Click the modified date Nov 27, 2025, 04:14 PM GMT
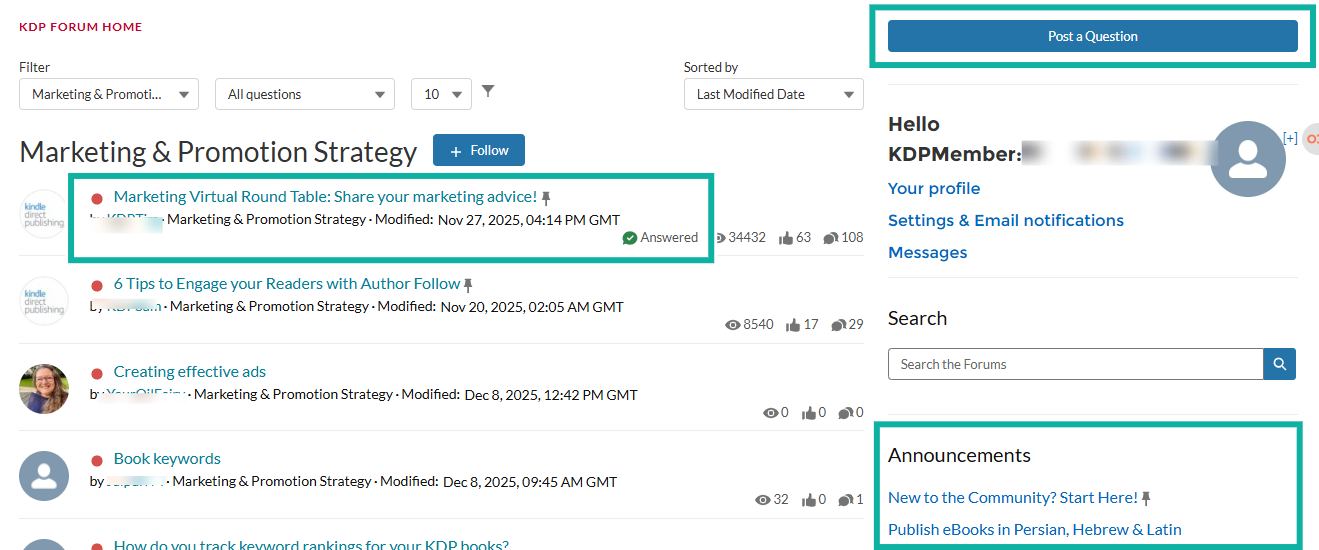This screenshot has width=1319, height=550. point(529,219)
